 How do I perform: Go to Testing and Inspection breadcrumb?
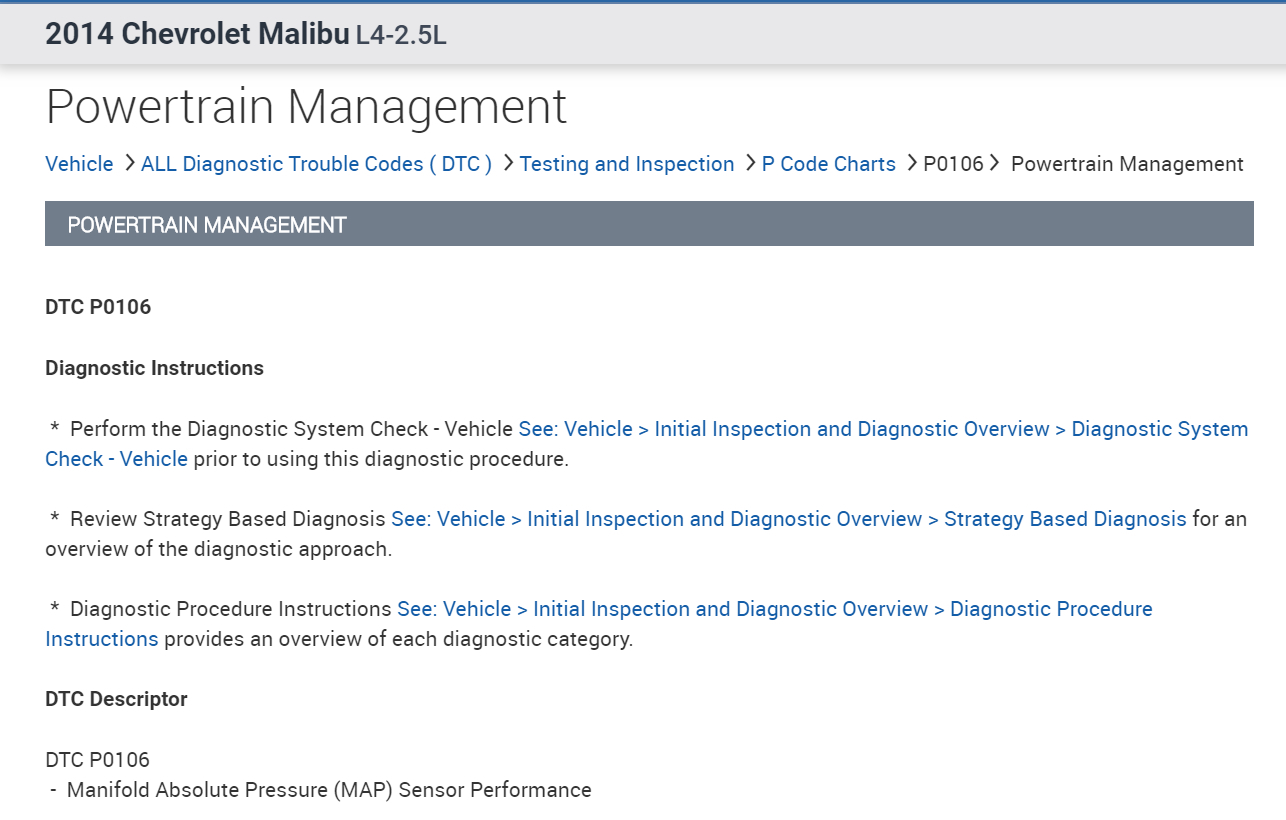627,164
